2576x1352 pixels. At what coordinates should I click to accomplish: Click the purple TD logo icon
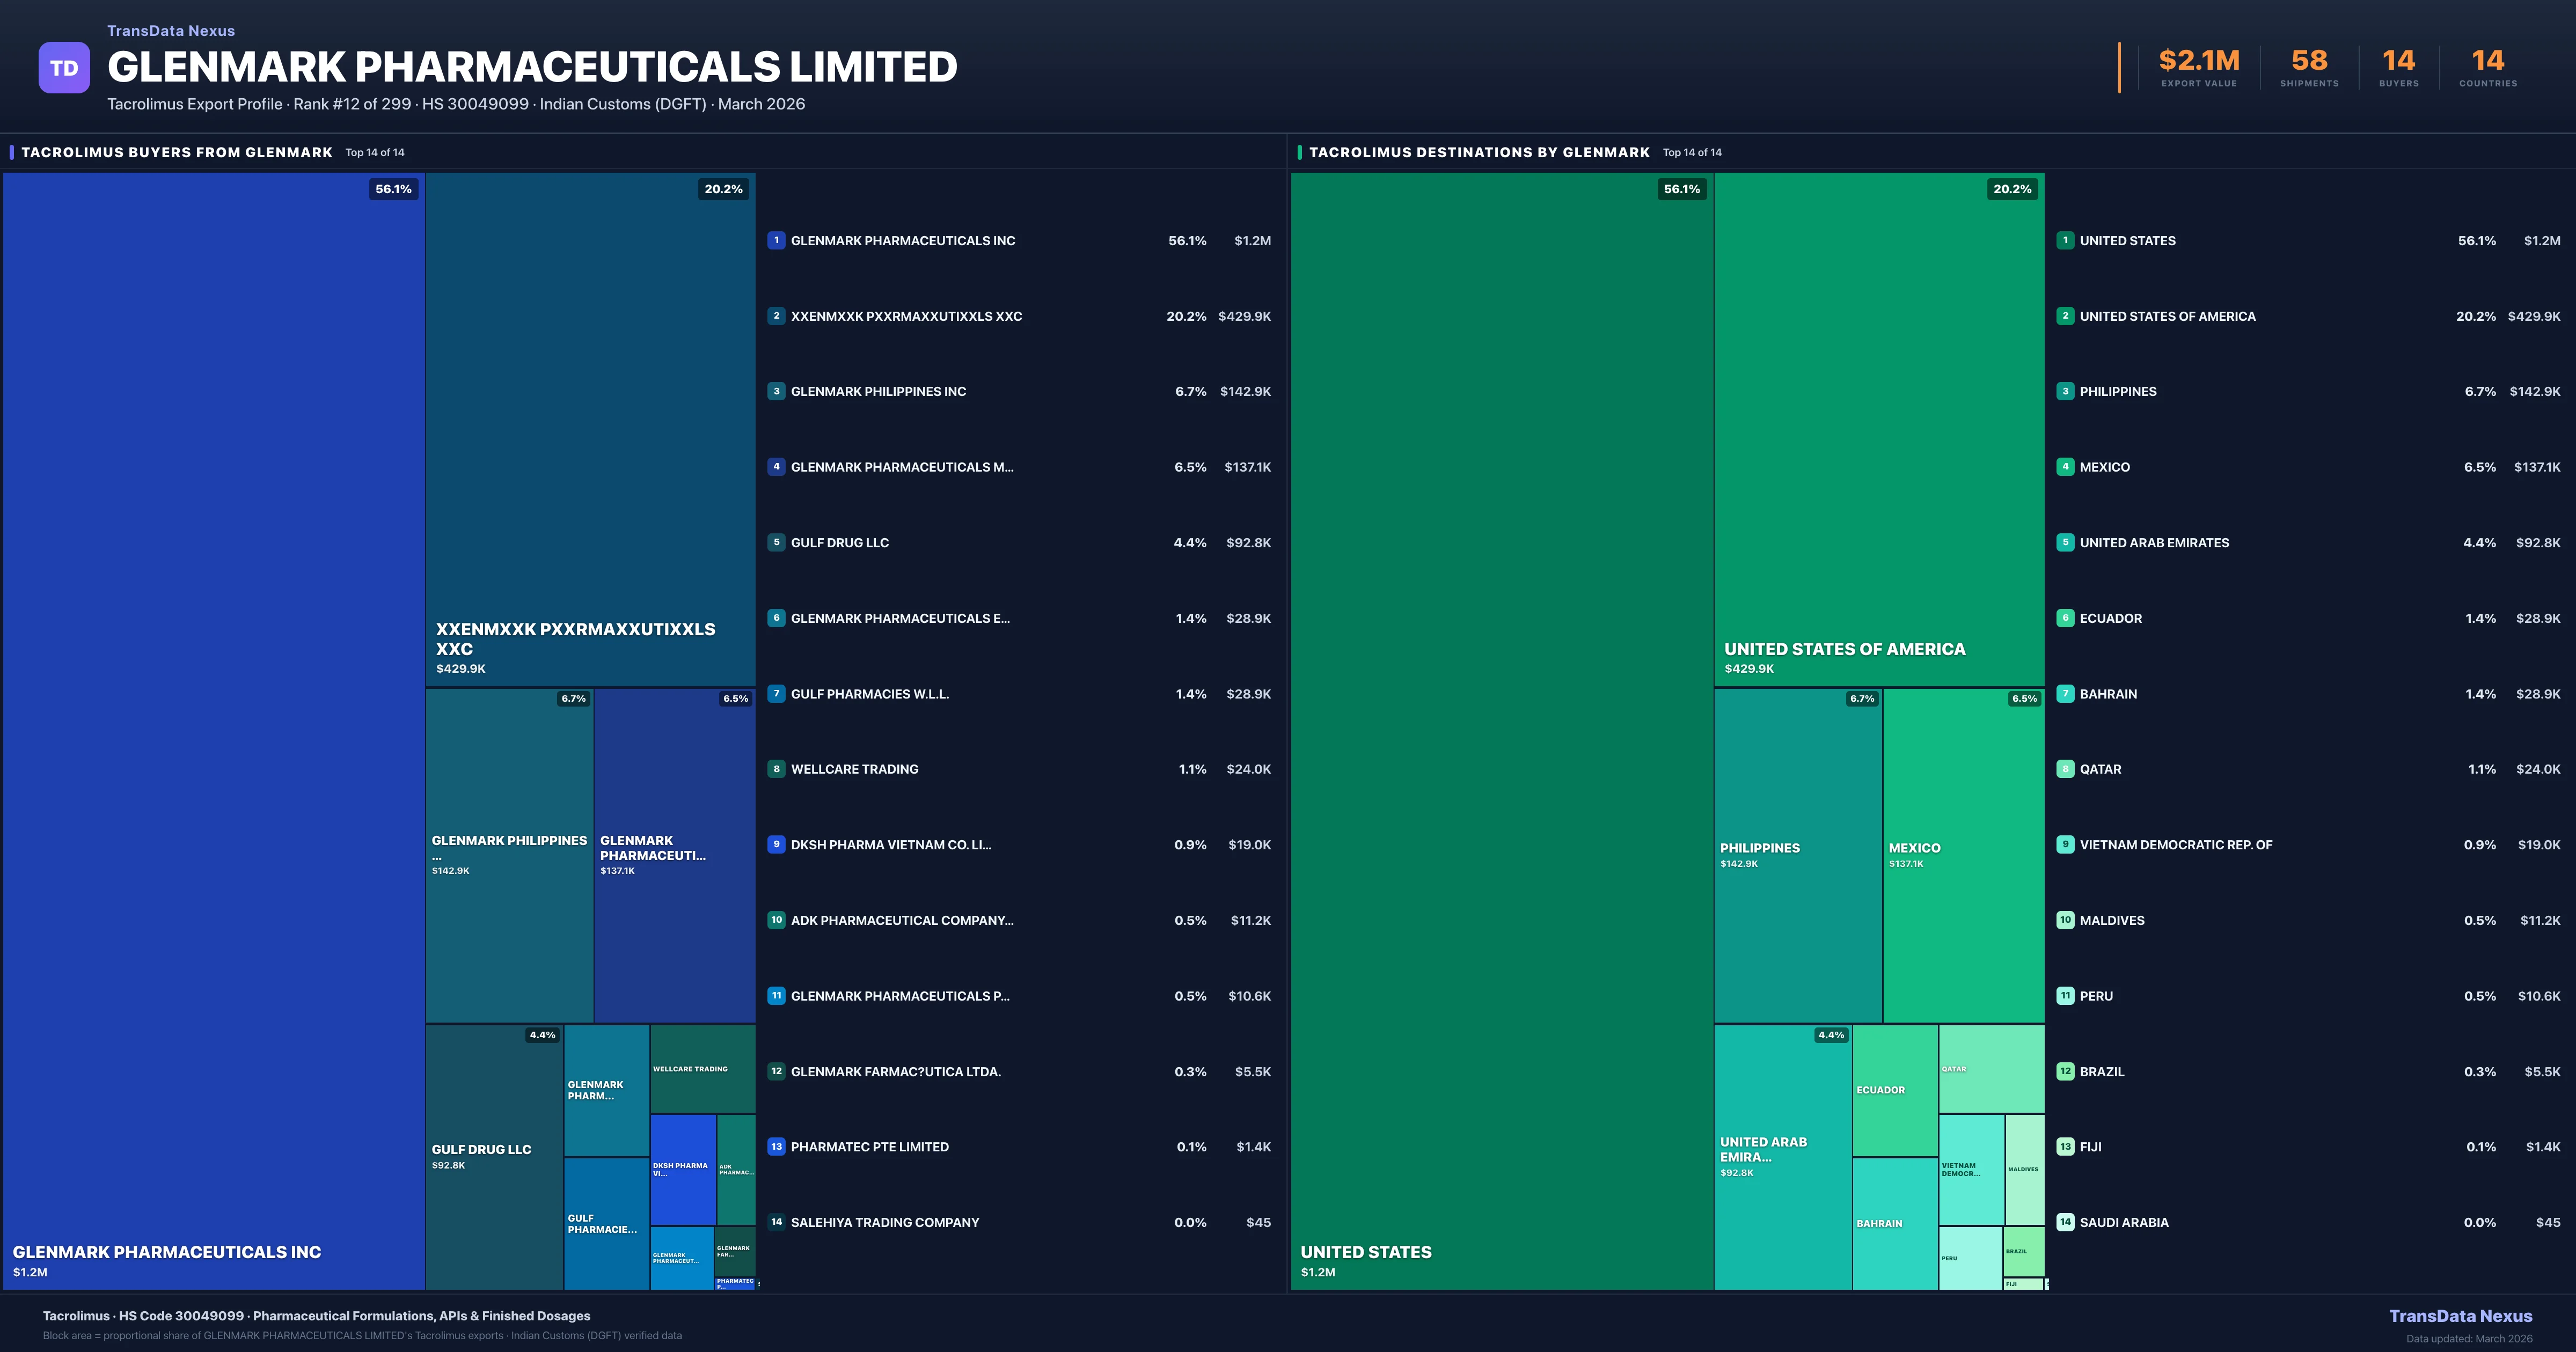[64, 68]
